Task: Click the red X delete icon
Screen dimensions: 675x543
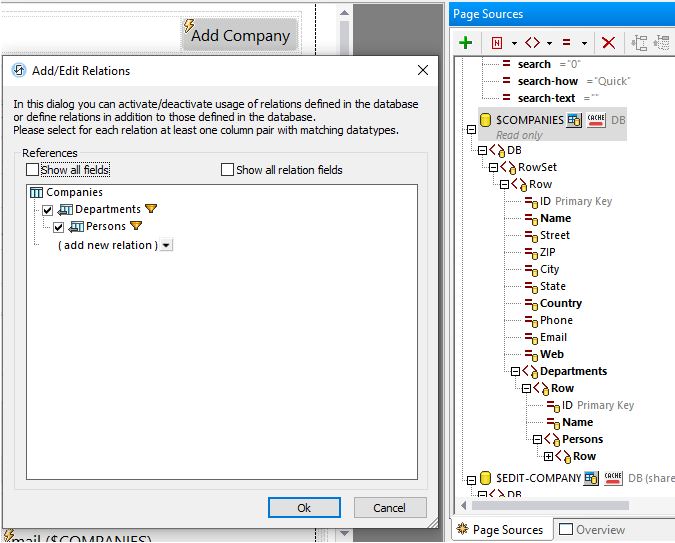Action: pyautogui.click(x=607, y=43)
